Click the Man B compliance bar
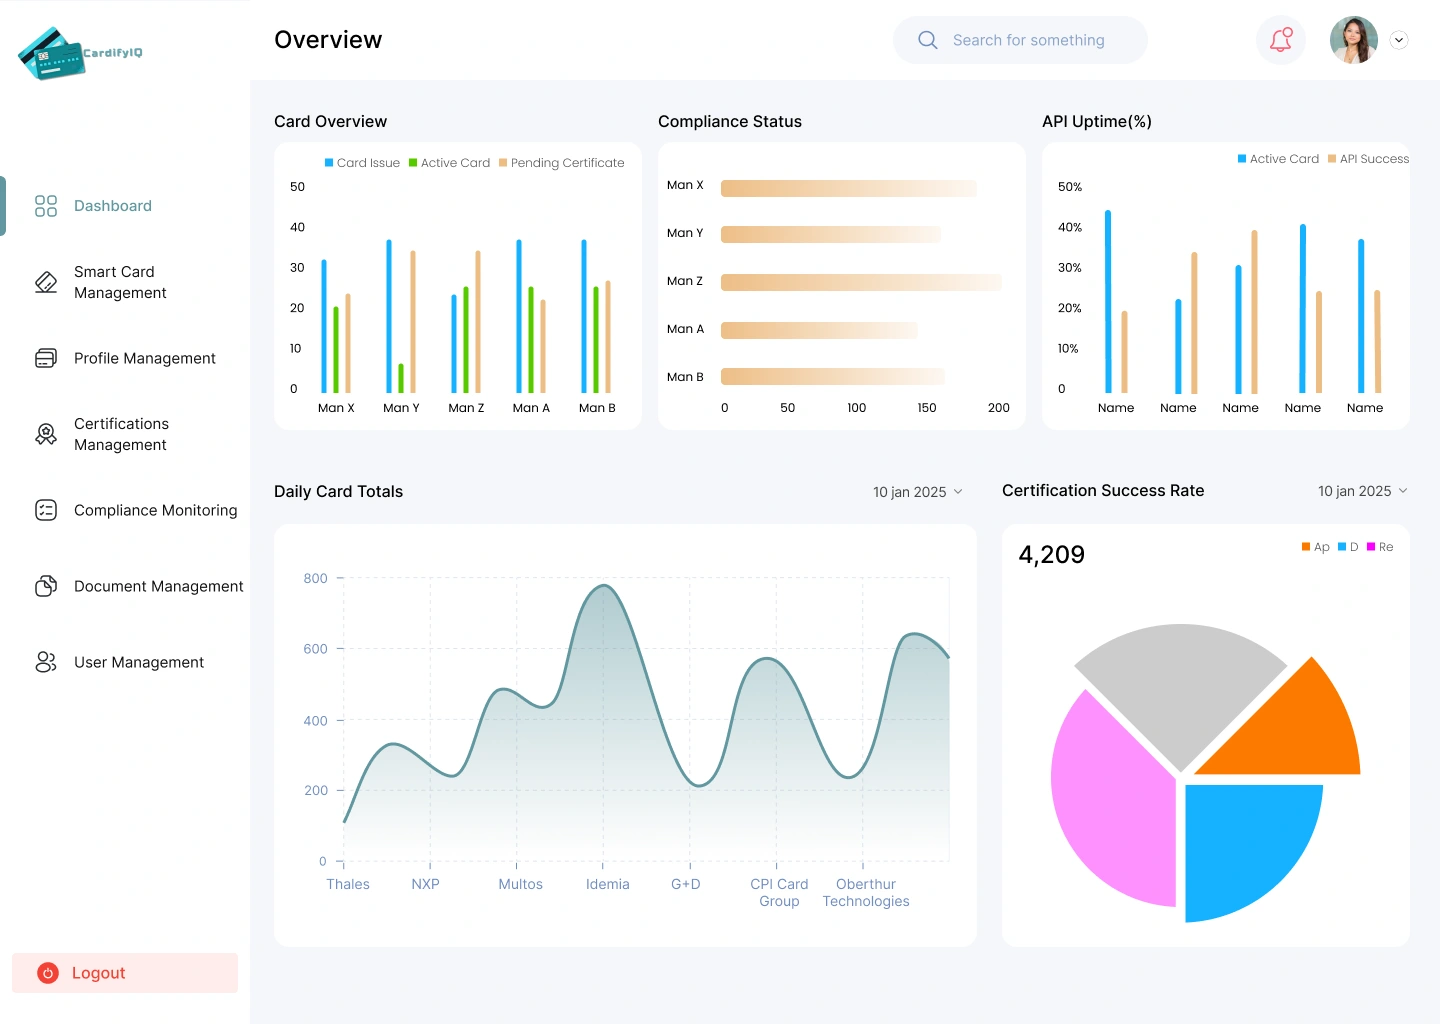1440x1024 pixels. (833, 377)
